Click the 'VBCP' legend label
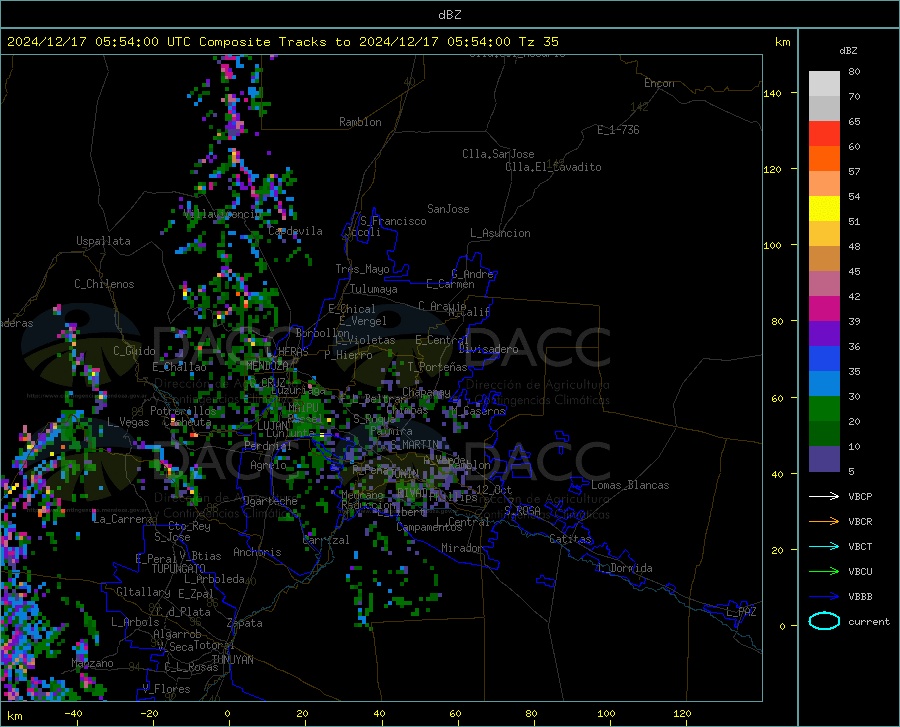The height and width of the screenshot is (727, 900). [x=860, y=496]
